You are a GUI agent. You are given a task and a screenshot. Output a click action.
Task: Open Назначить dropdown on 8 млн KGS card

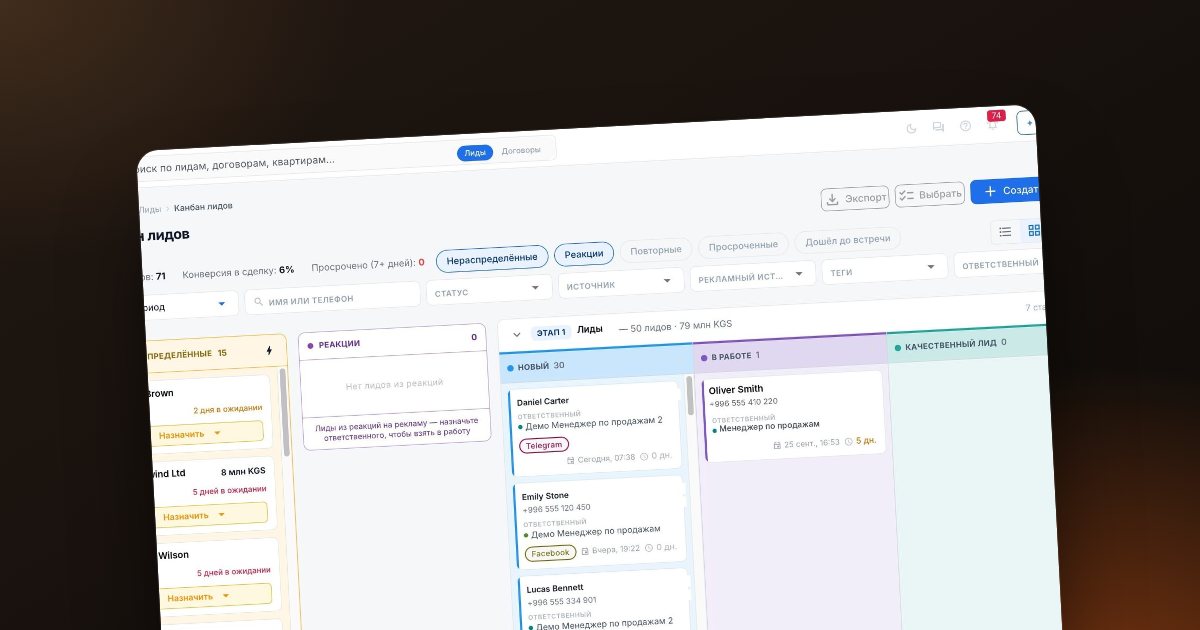(x=210, y=515)
